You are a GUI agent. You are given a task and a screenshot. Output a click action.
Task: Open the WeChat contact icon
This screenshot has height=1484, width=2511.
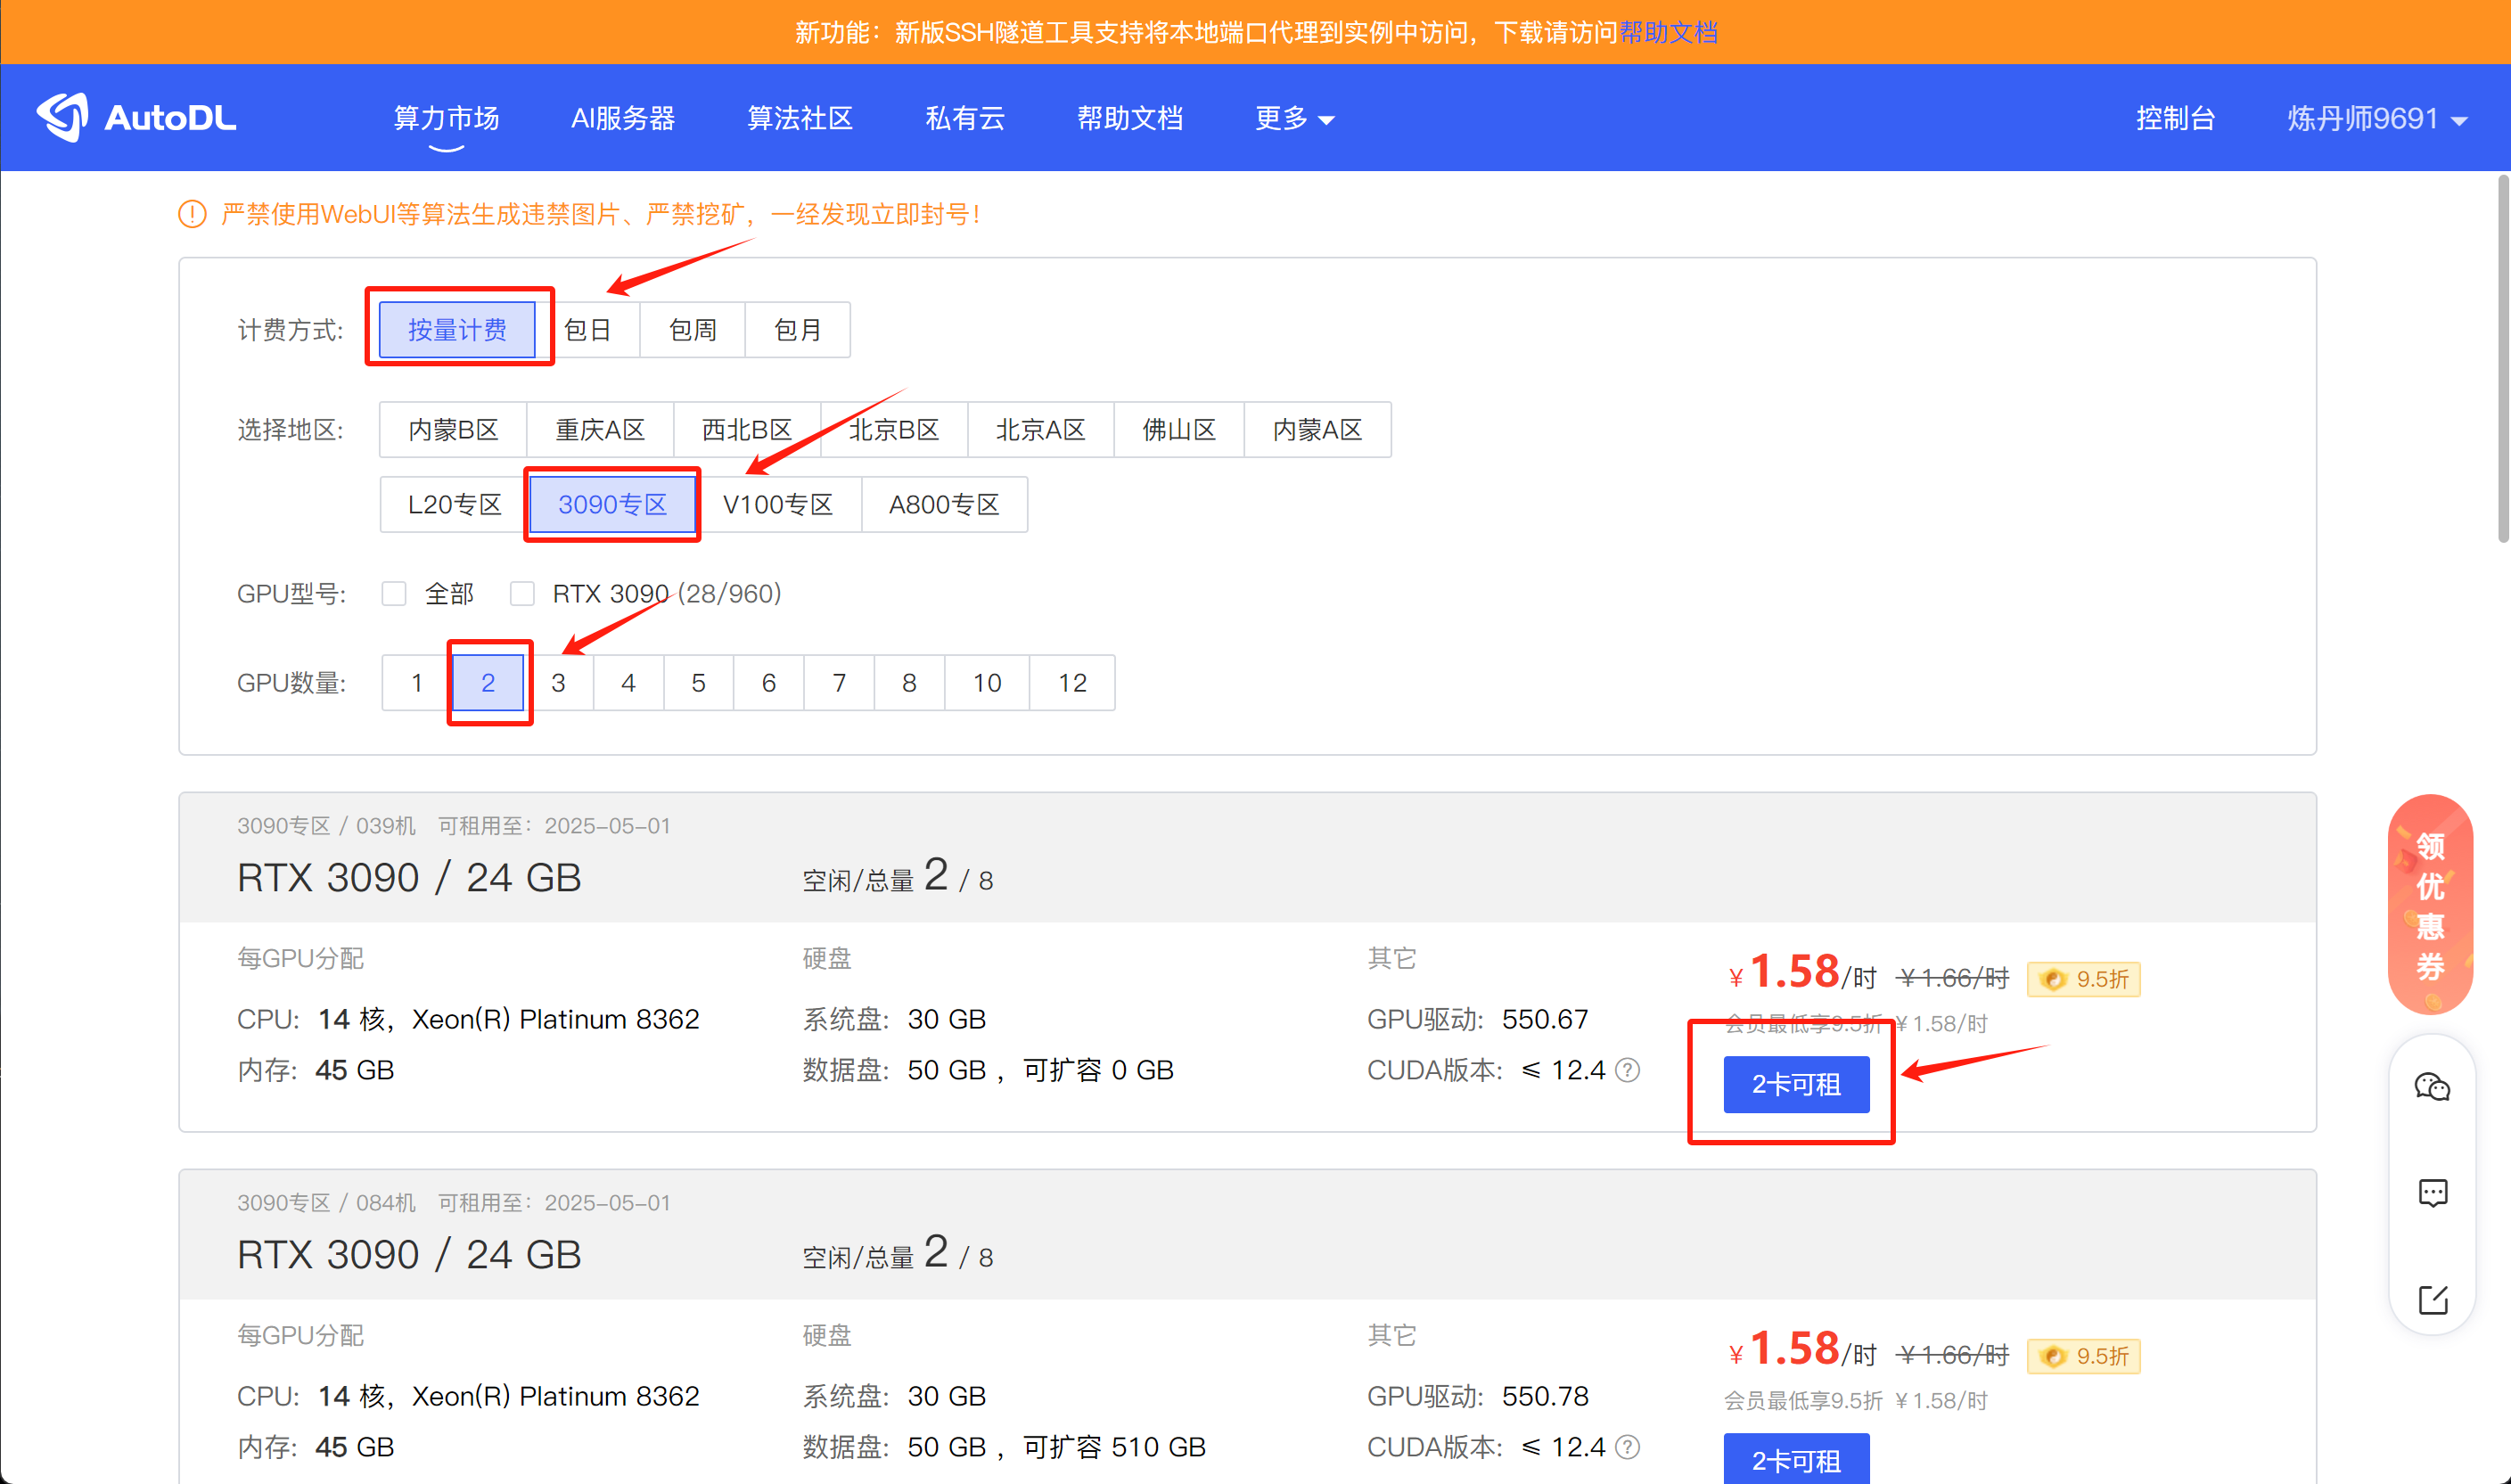(x=2432, y=1086)
